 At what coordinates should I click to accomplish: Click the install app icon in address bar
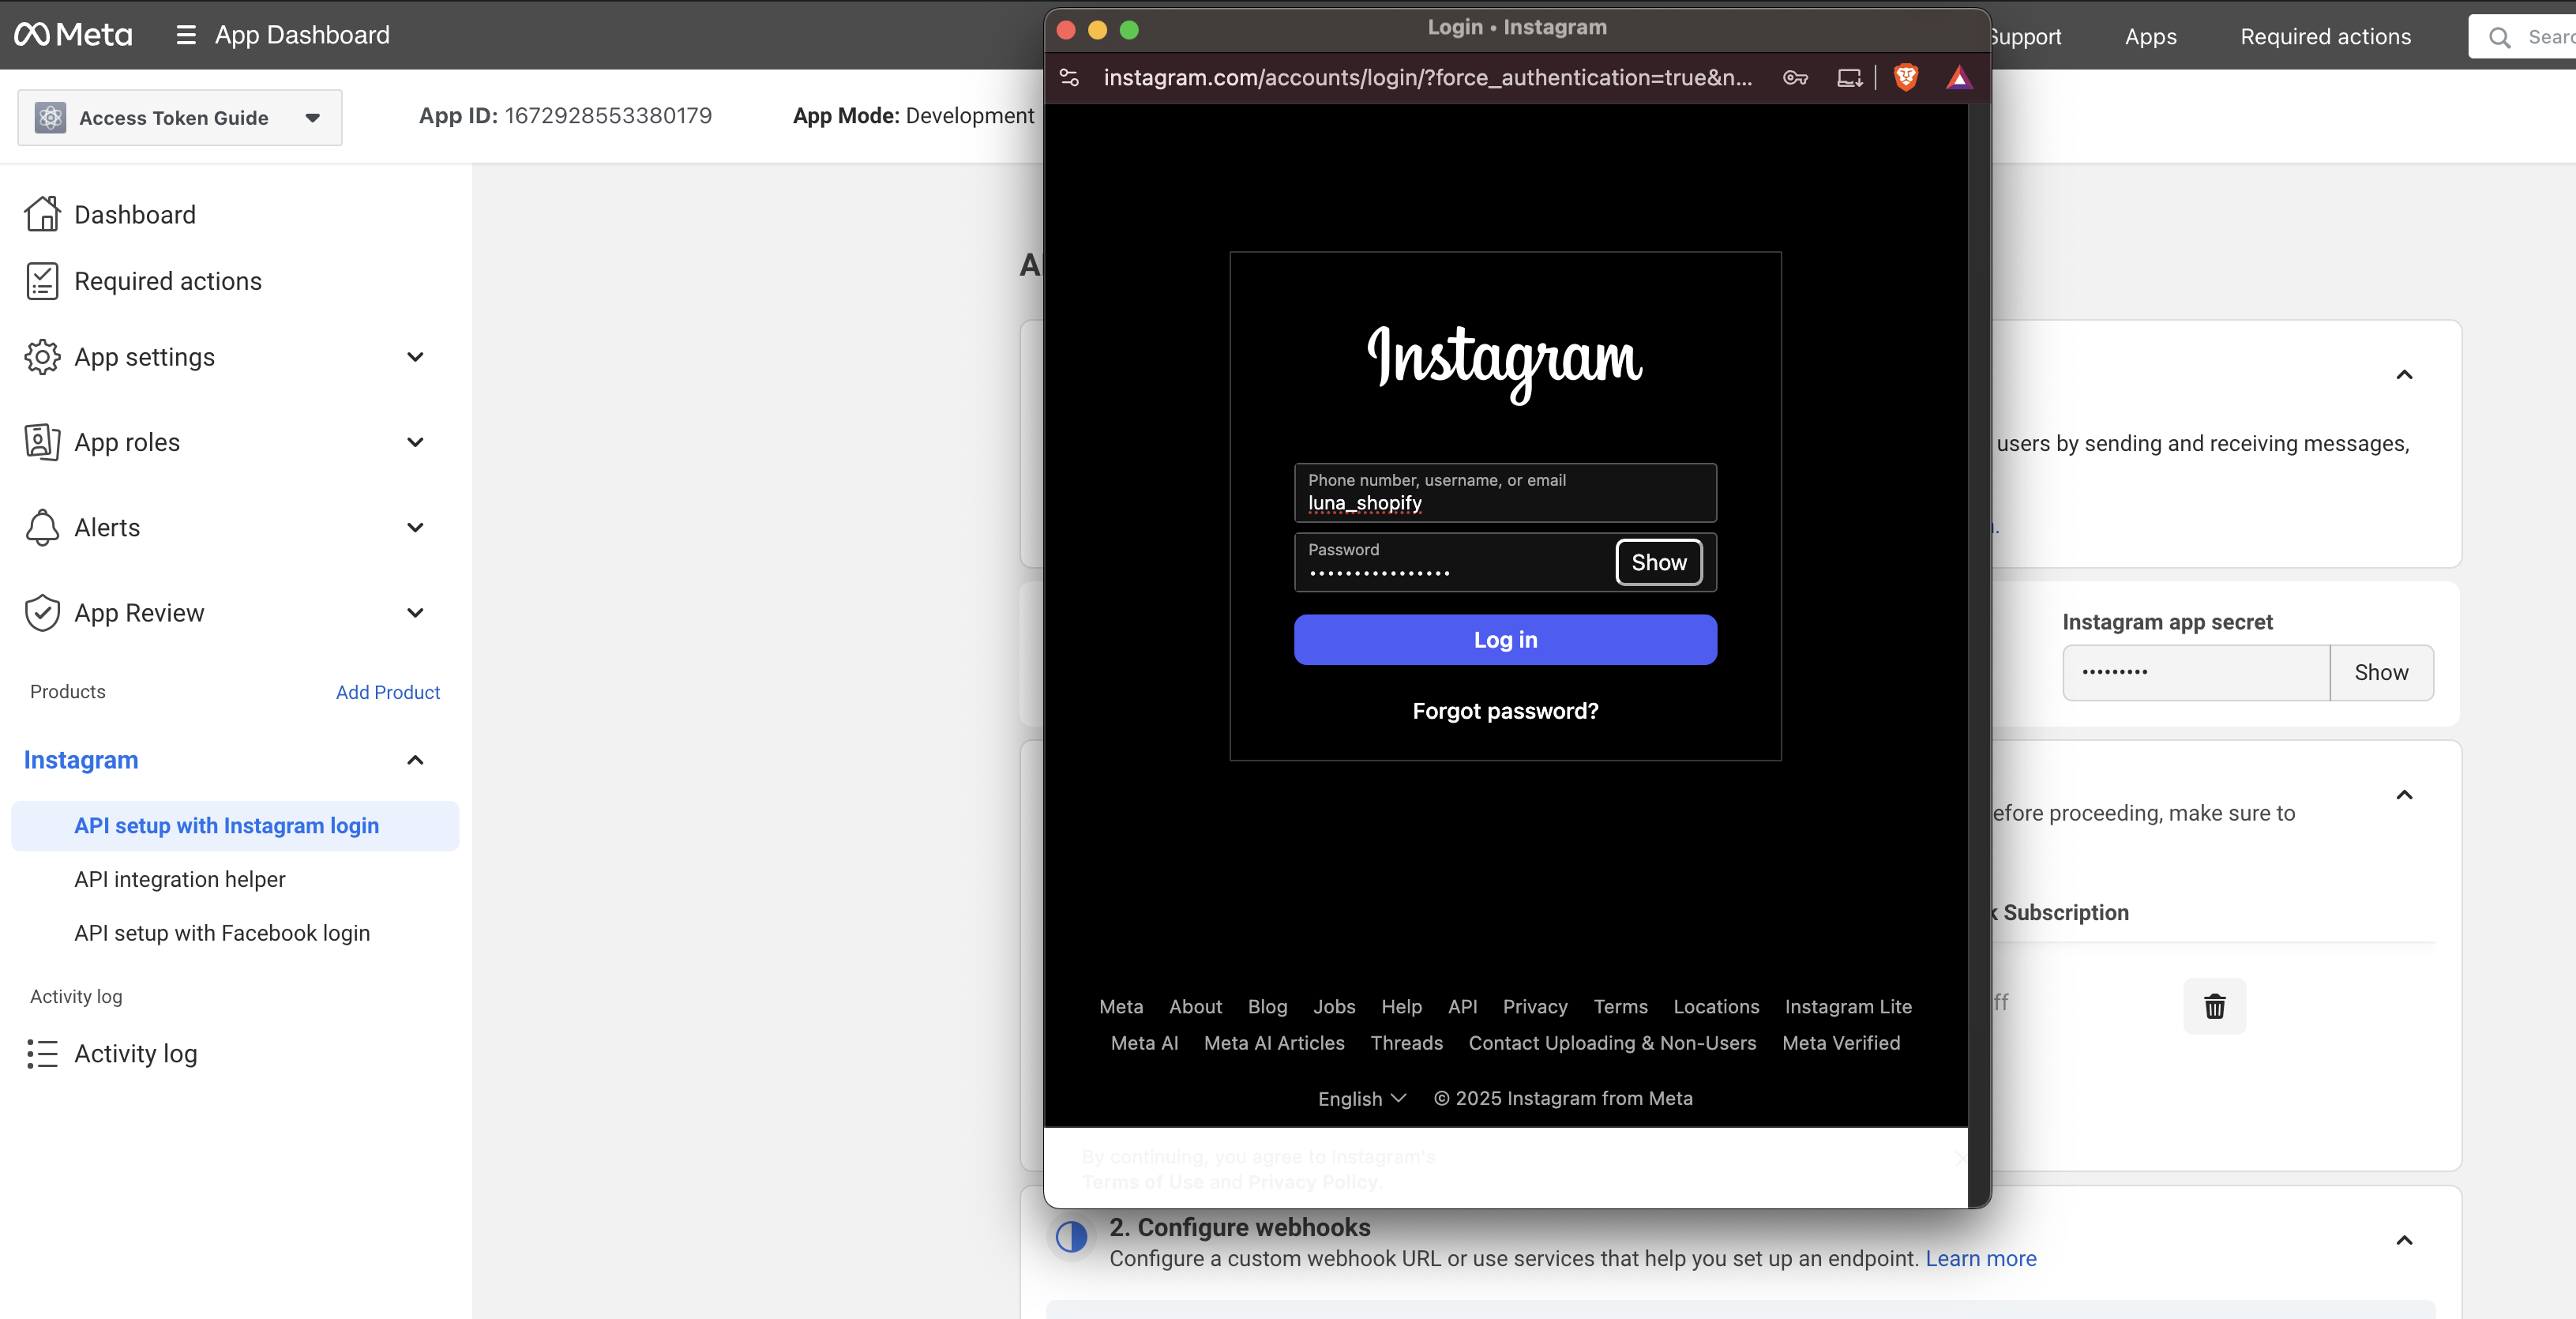tap(1849, 77)
